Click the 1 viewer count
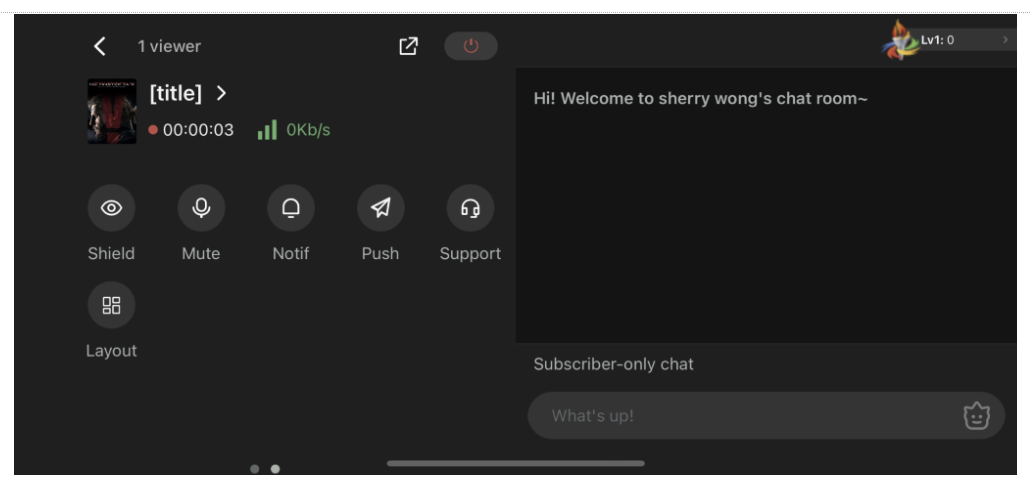Viewport: 1030px width, 492px height. point(169,47)
